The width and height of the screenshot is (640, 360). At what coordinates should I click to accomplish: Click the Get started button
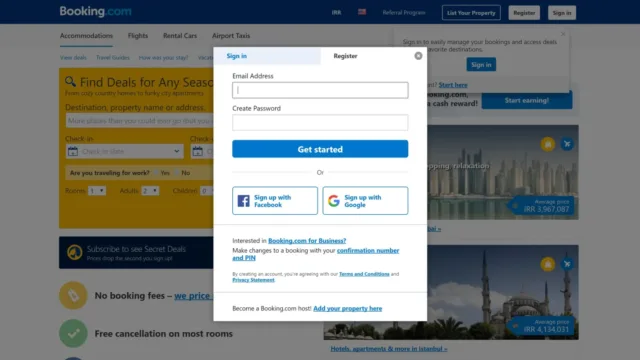coord(320,149)
